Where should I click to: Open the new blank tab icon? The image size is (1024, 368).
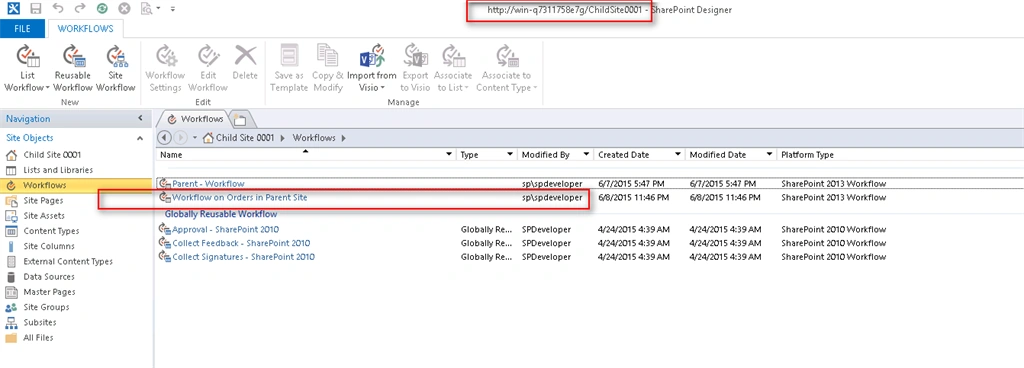click(x=240, y=119)
